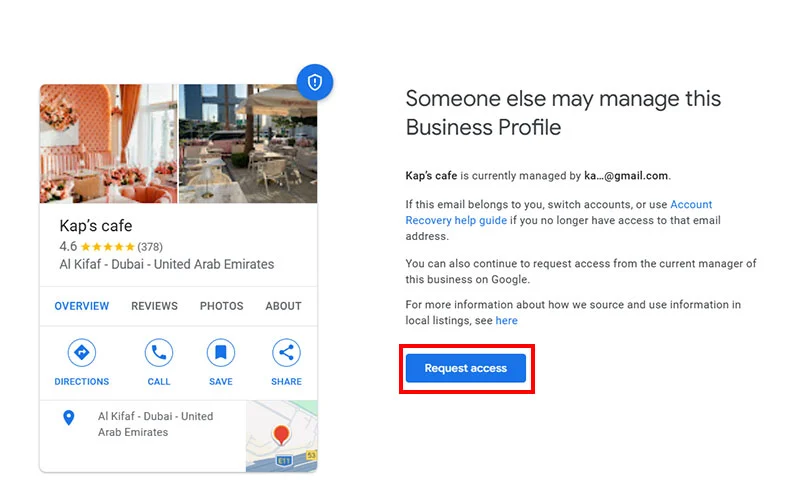800x500 pixels.
Task: Follow the 'here' local listings link
Action: point(507,321)
